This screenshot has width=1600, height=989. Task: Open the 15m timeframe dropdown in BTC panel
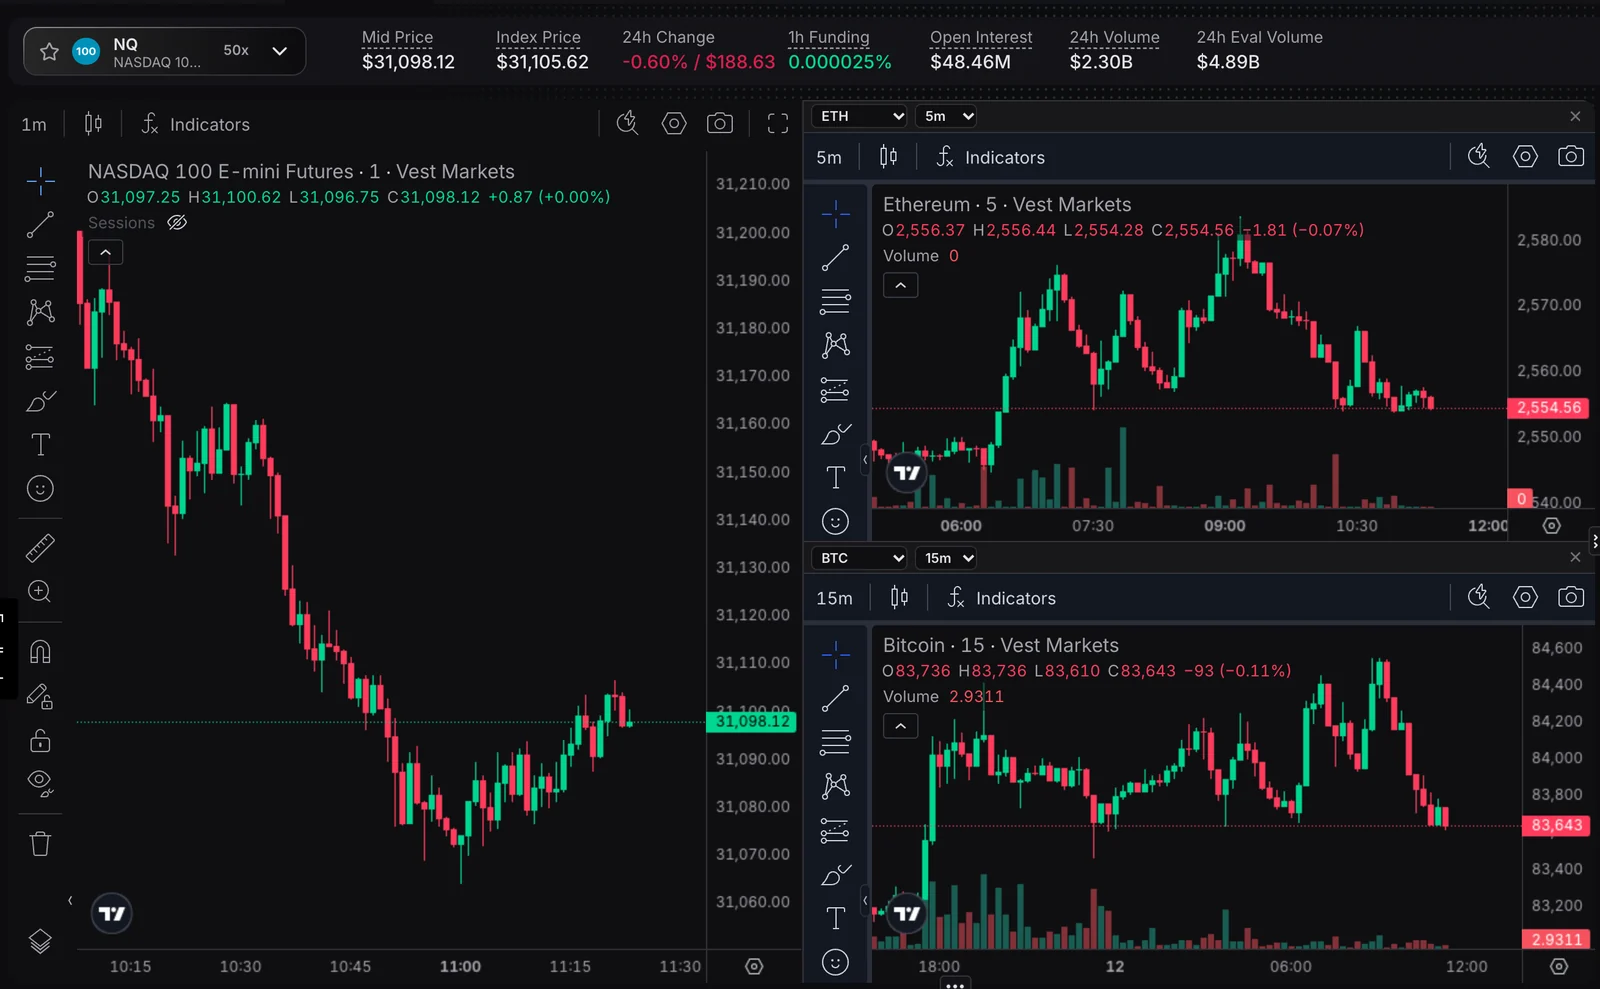948,558
